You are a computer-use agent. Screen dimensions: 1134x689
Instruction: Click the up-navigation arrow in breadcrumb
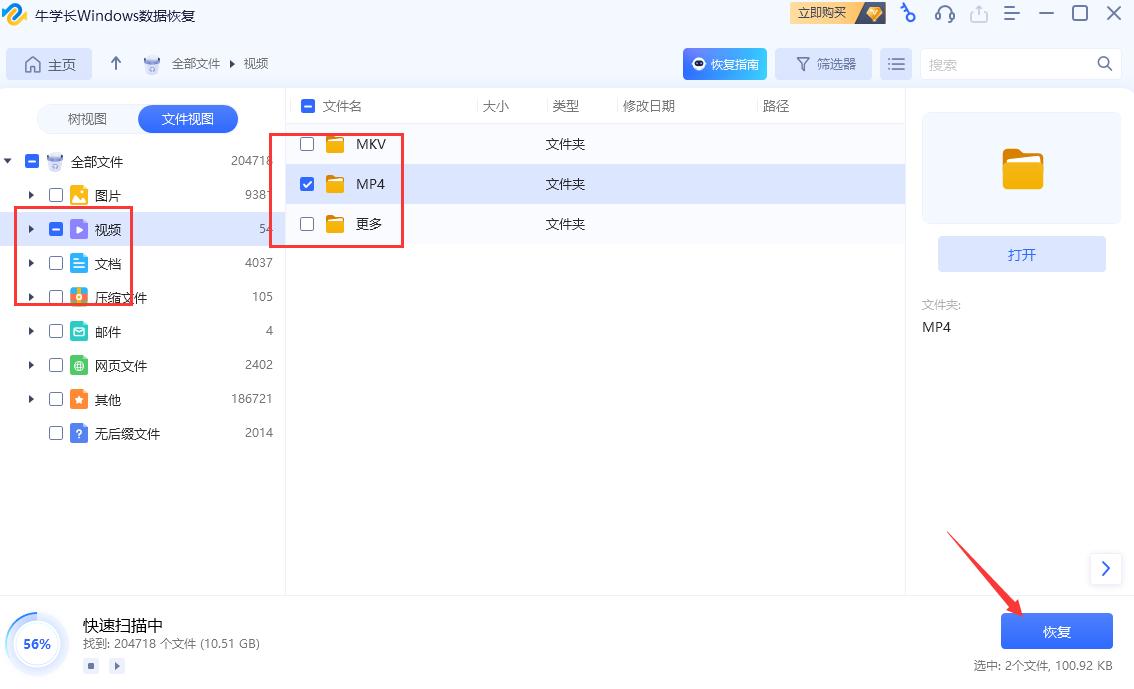tap(116, 62)
